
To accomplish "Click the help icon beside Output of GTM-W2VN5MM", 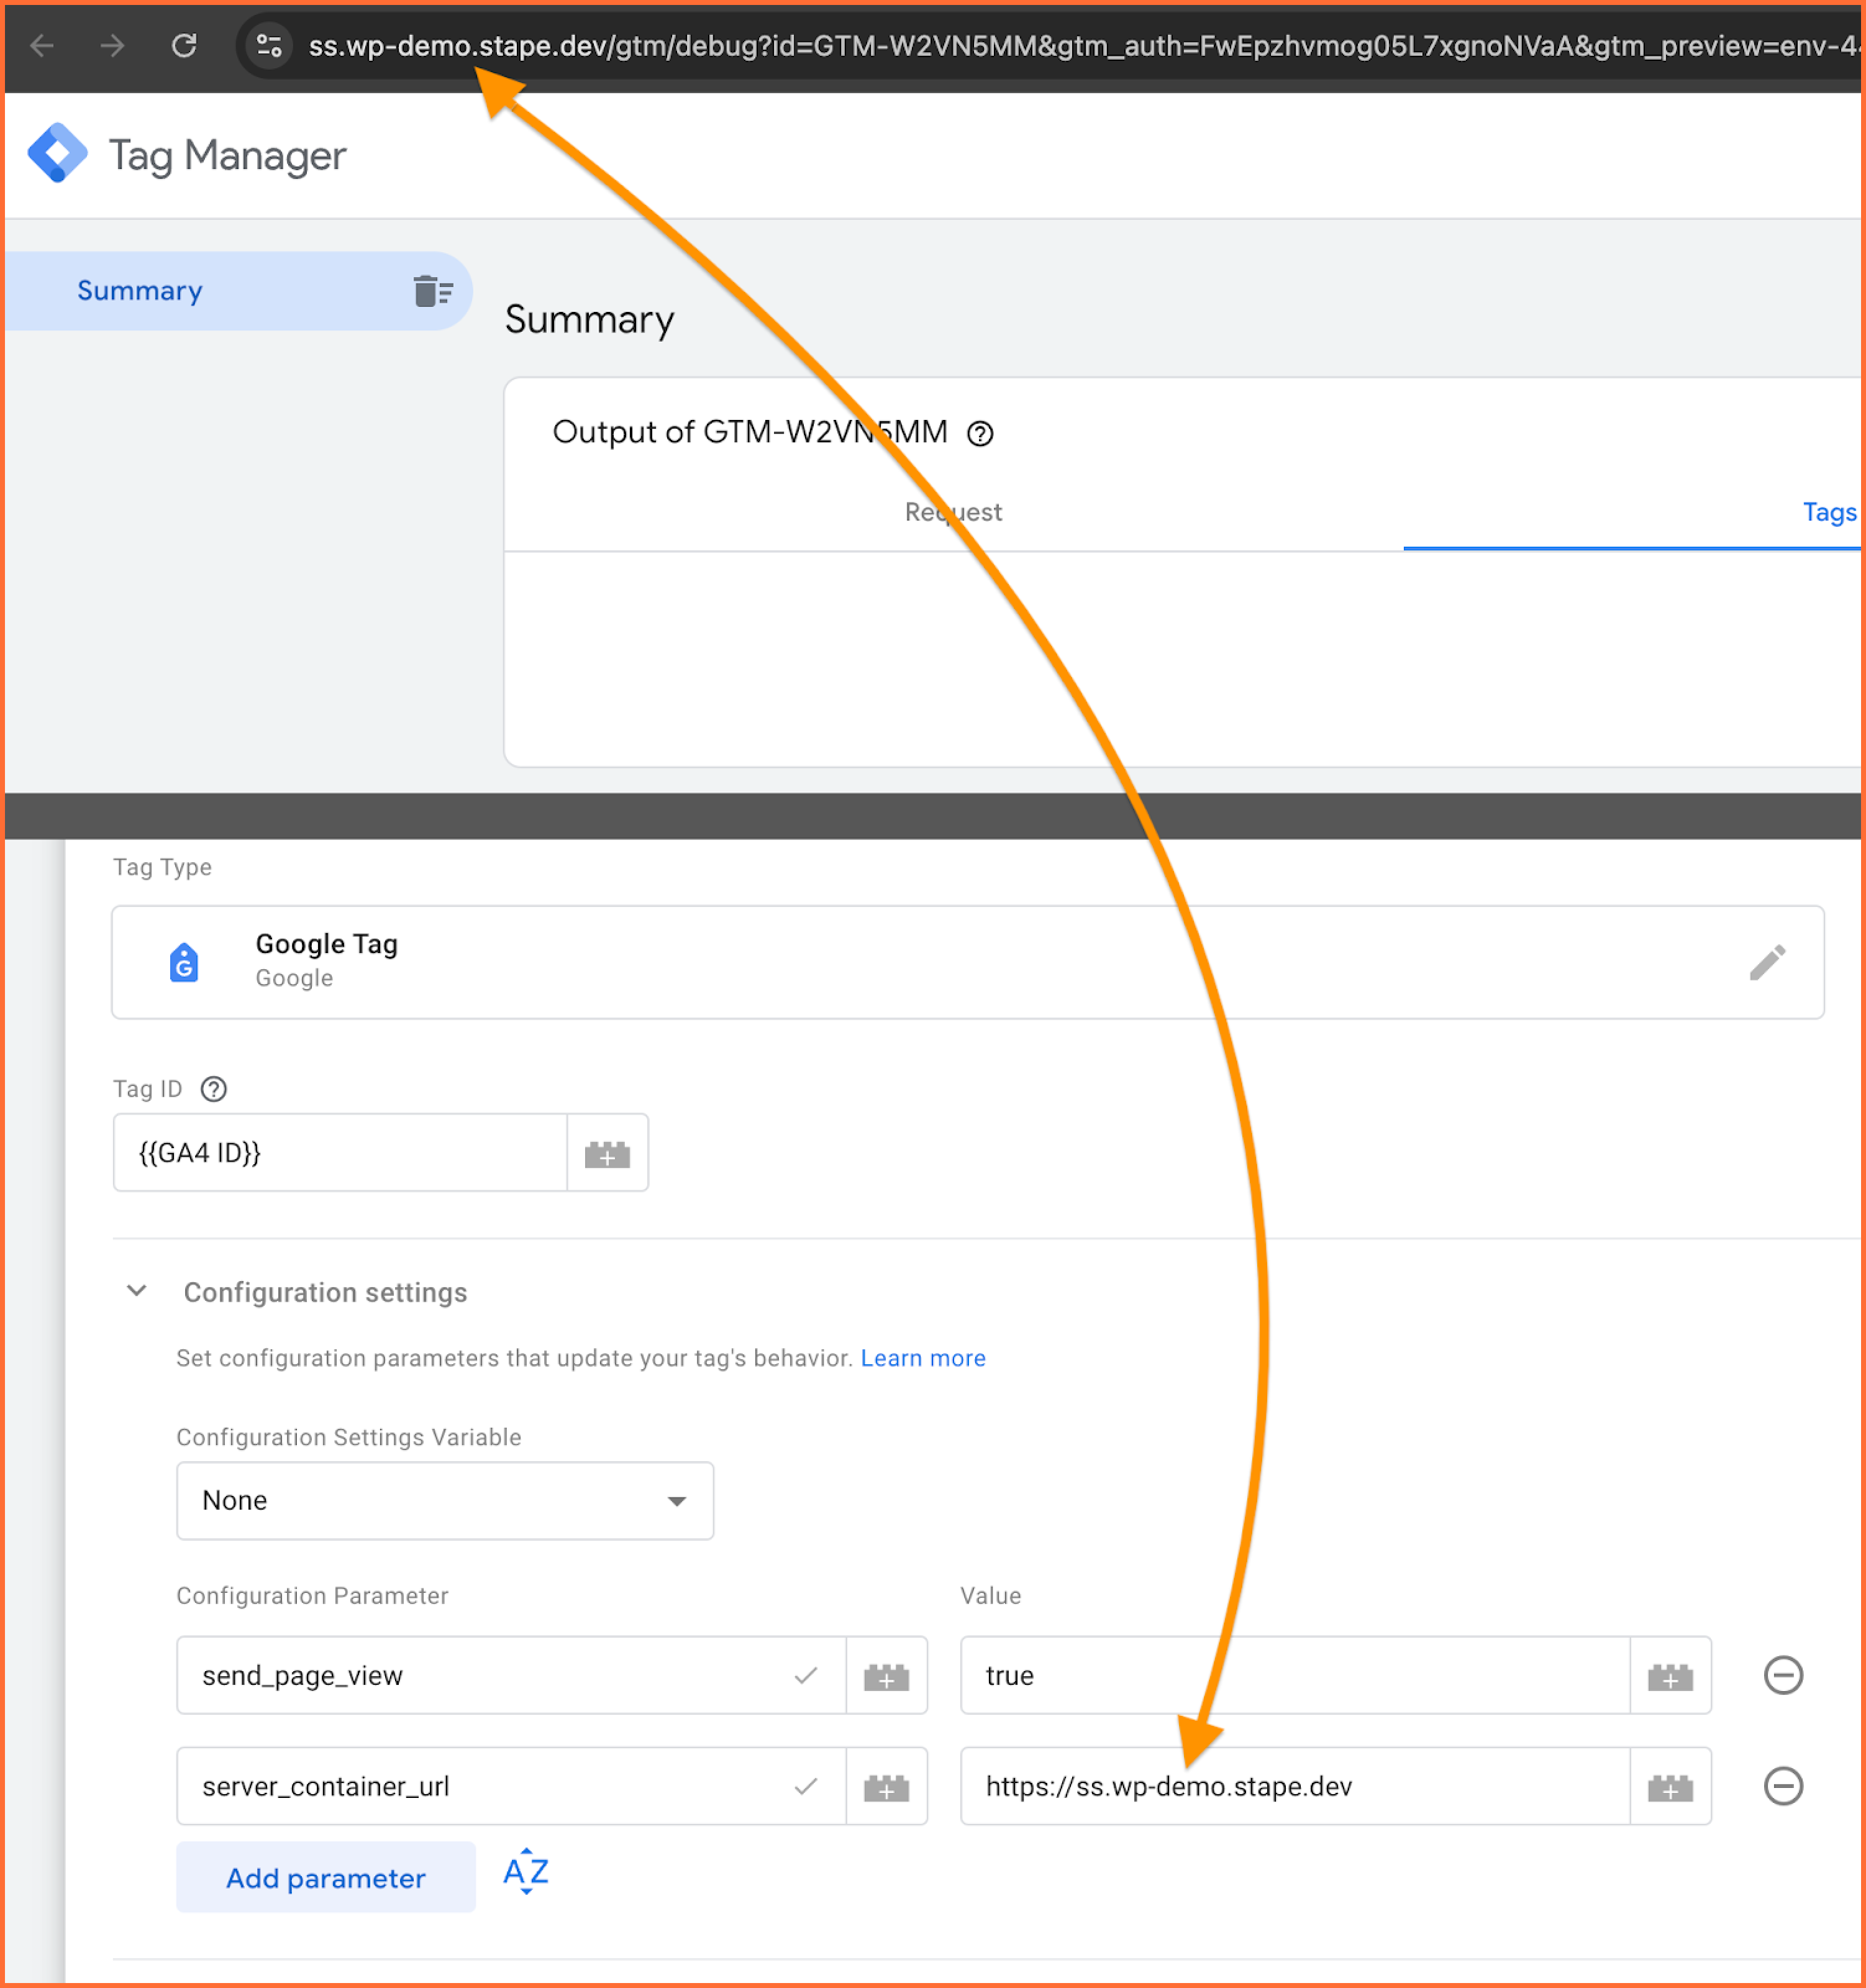I will [981, 433].
